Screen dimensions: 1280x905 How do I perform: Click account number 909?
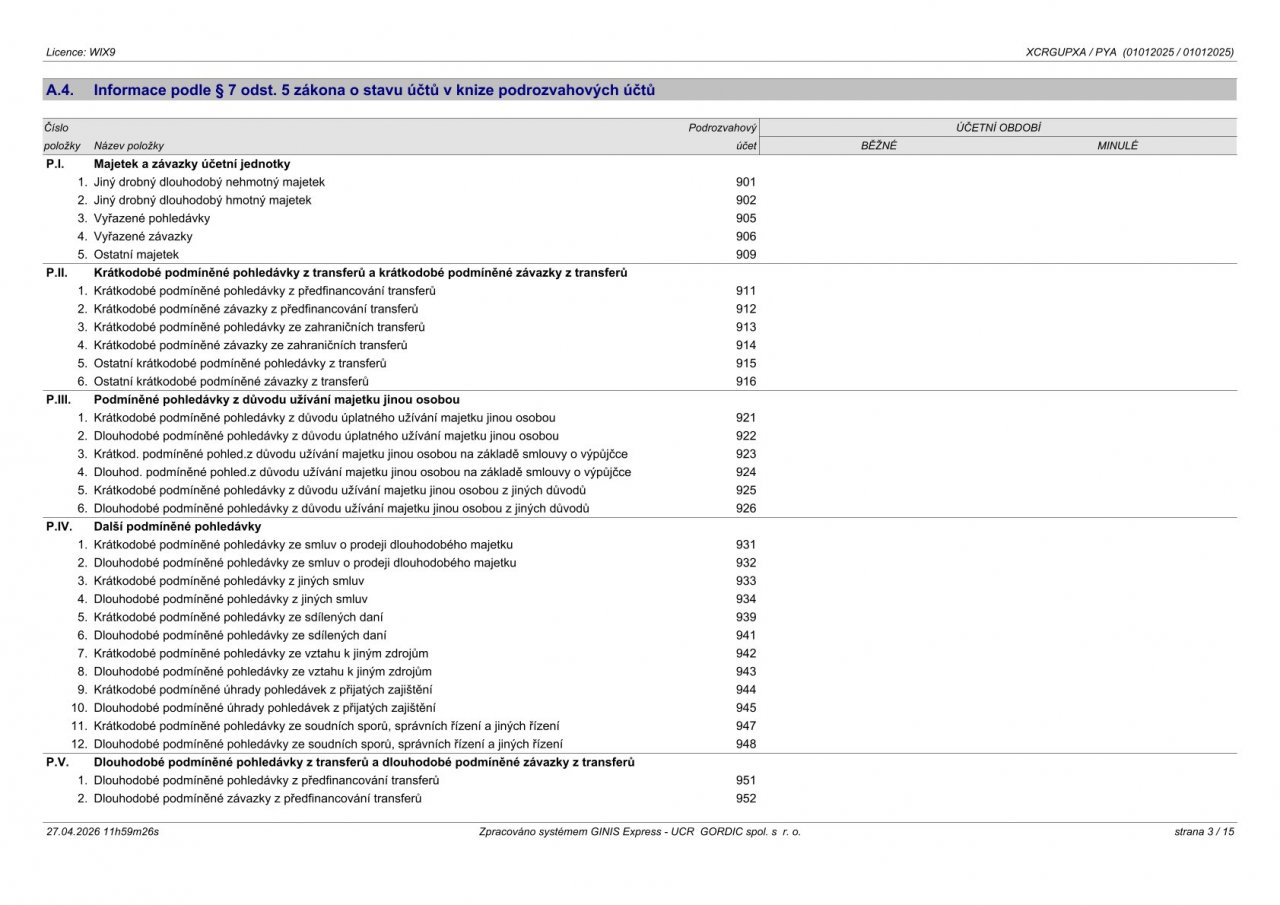745,255
